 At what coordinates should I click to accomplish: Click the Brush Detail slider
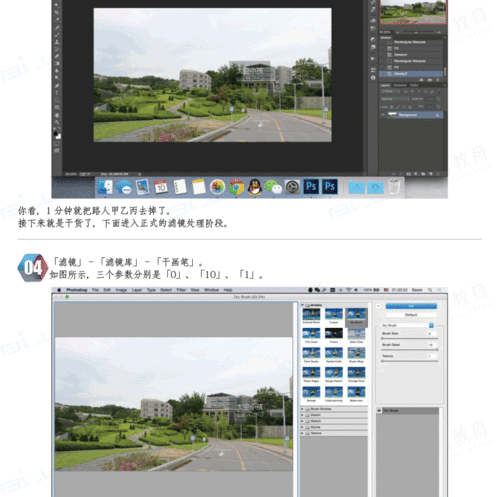tap(410, 350)
